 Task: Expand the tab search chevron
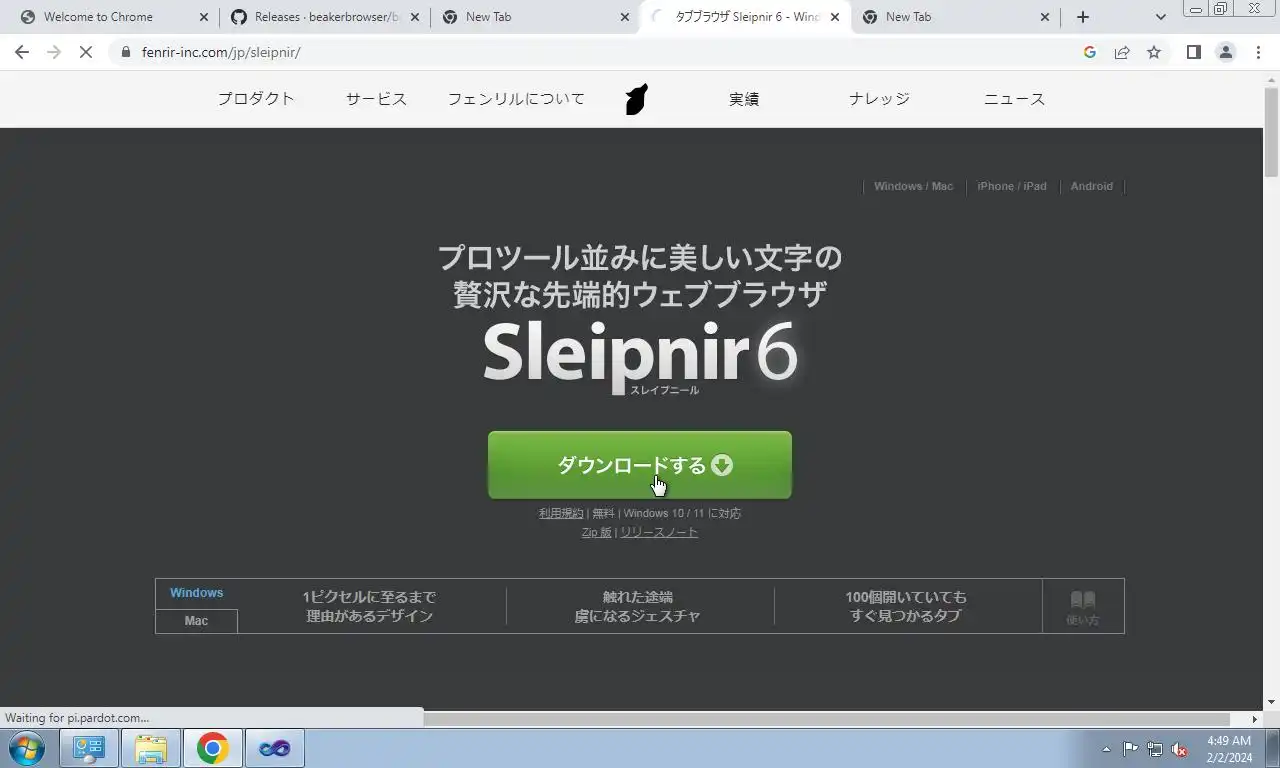(1160, 17)
